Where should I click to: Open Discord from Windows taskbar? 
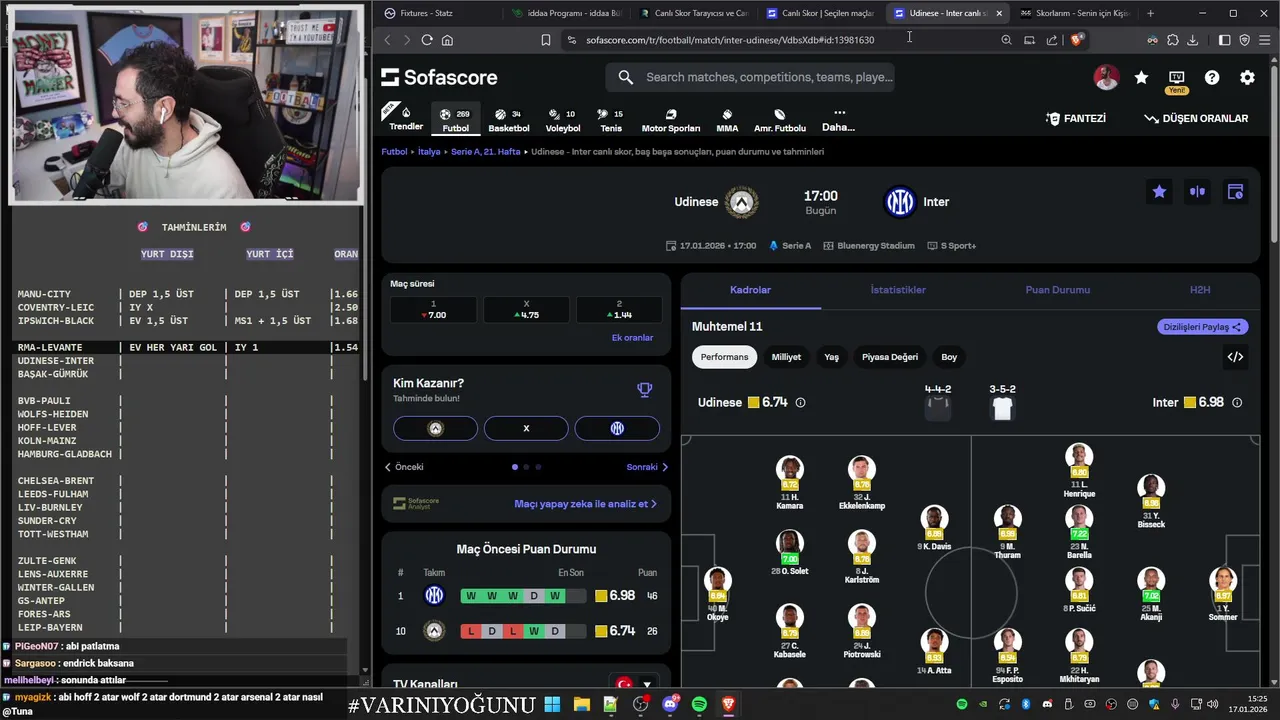tap(670, 705)
